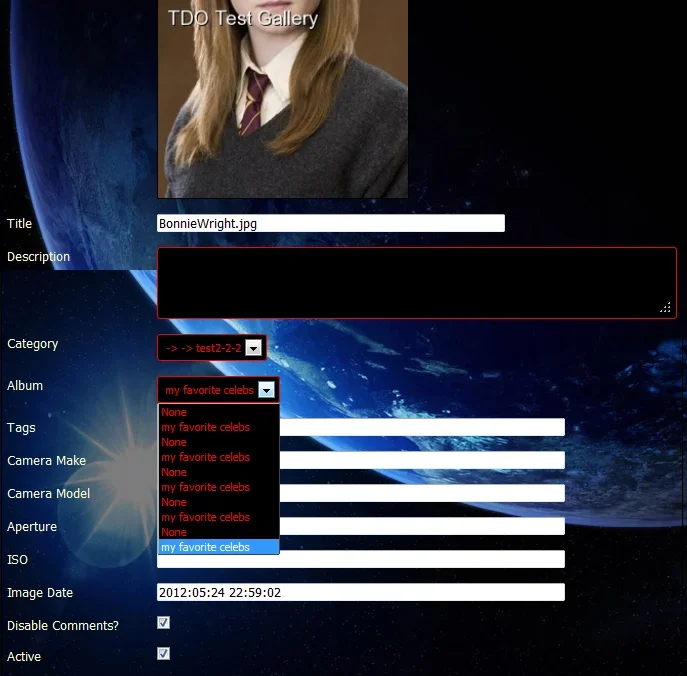Image resolution: width=687 pixels, height=676 pixels.
Task: Click the Active label
Action: tap(24, 657)
